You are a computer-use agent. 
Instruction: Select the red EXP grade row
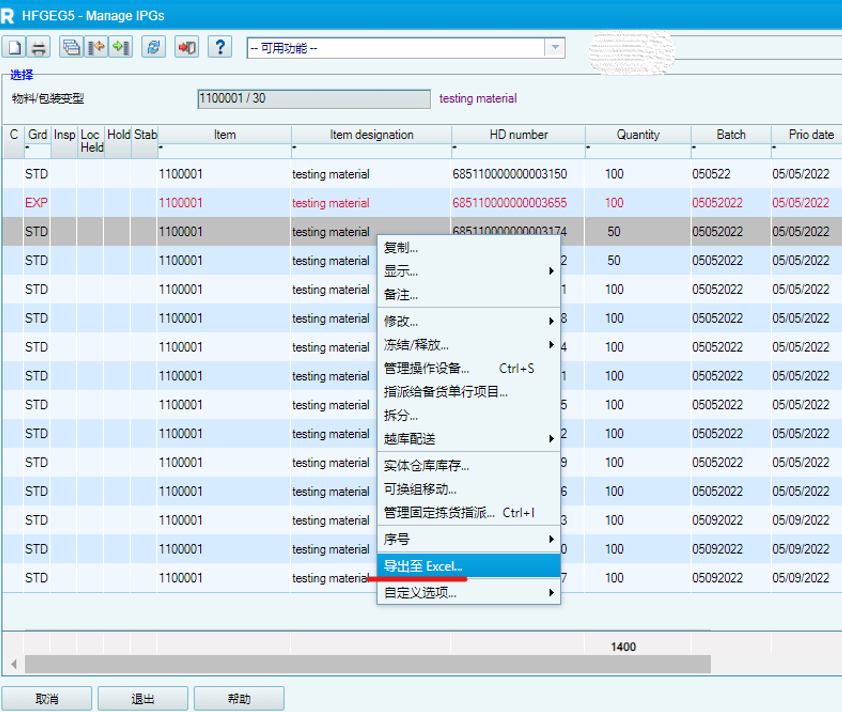(x=36, y=203)
